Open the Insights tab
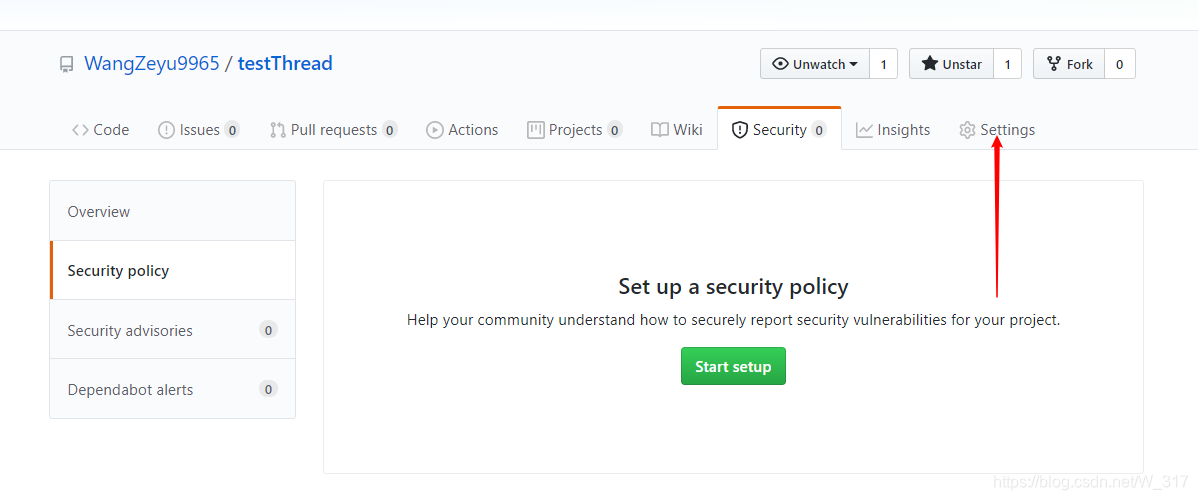This screenshot has height=500, width=1198. pyautogui.click(x=892, y=130)
